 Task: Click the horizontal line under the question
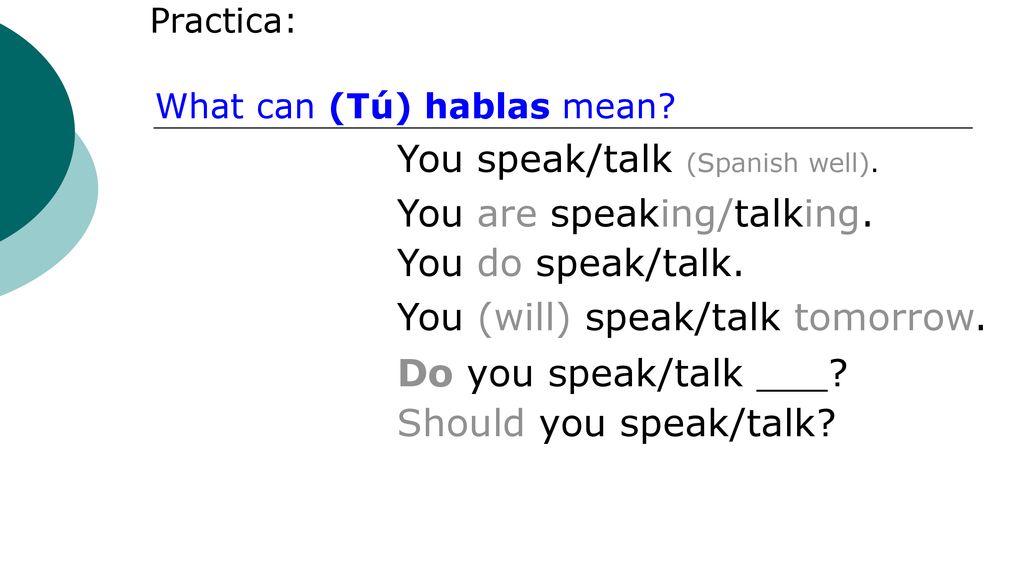563,128
